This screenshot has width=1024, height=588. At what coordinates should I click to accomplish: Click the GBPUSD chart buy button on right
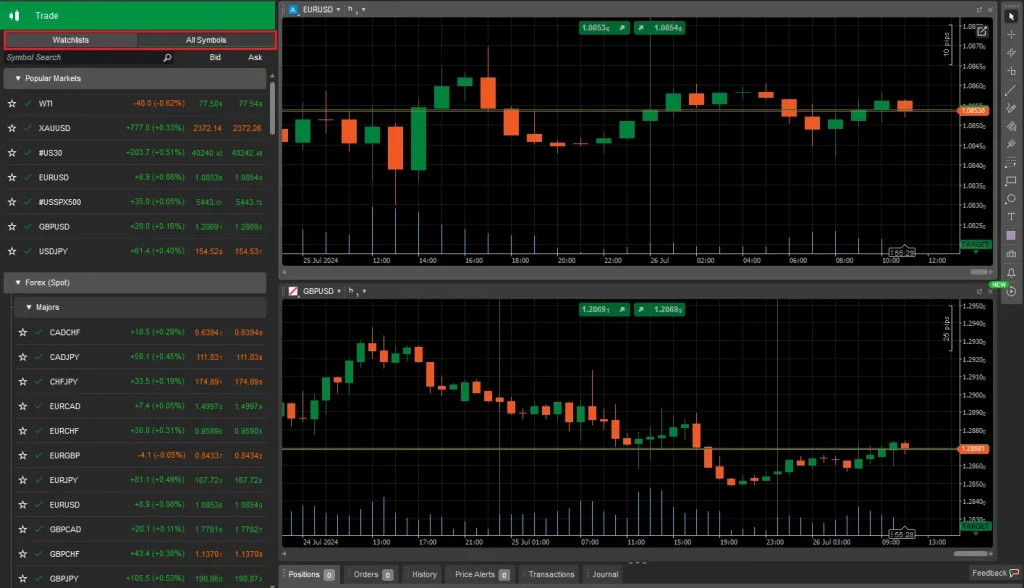pyautogui.click(x=660, y=309)
